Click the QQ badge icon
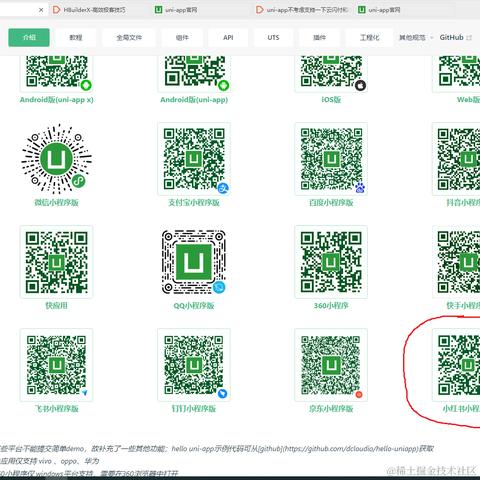Screen dimensions: 480x480 click(x=219, y=287)
